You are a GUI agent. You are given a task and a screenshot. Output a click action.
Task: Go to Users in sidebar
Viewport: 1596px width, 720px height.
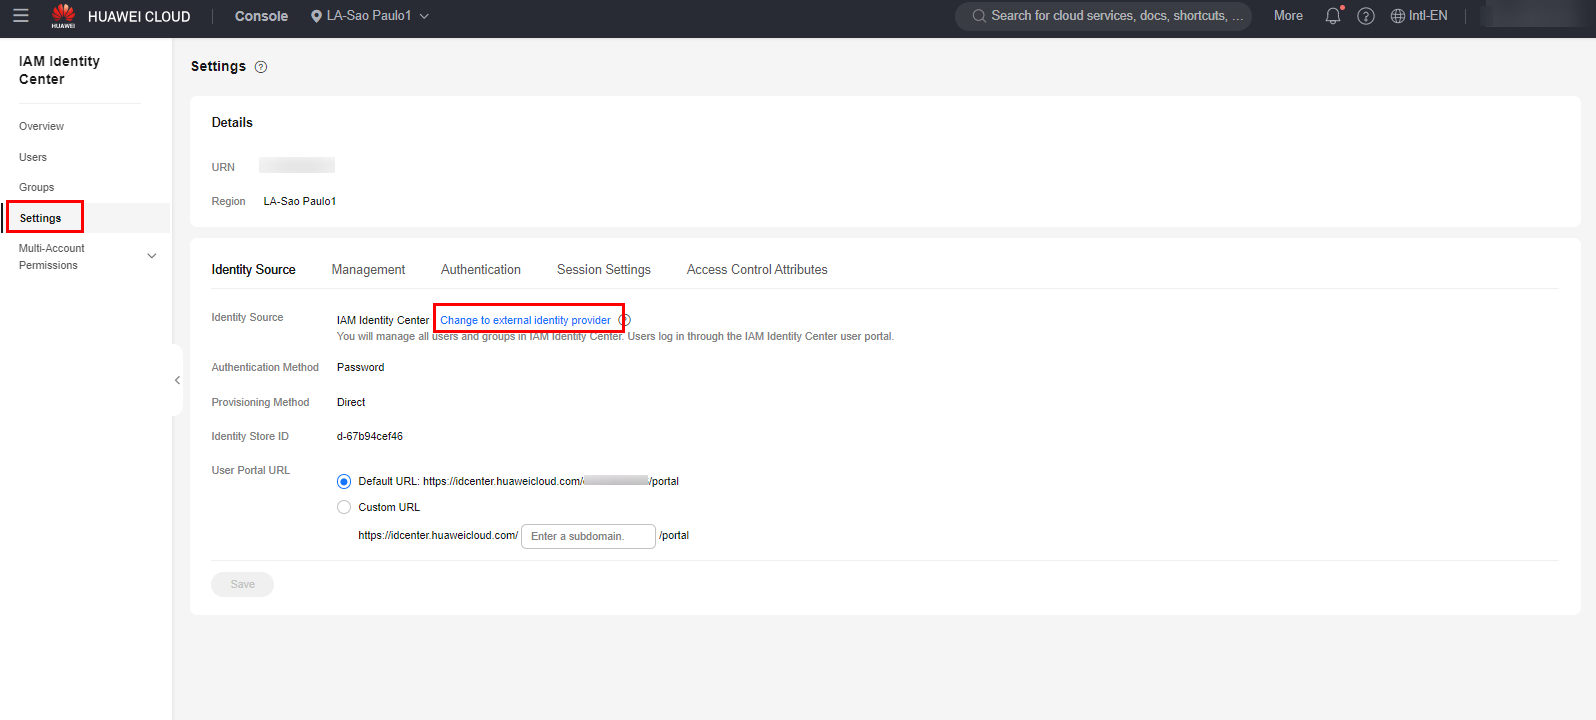point(33,157)
